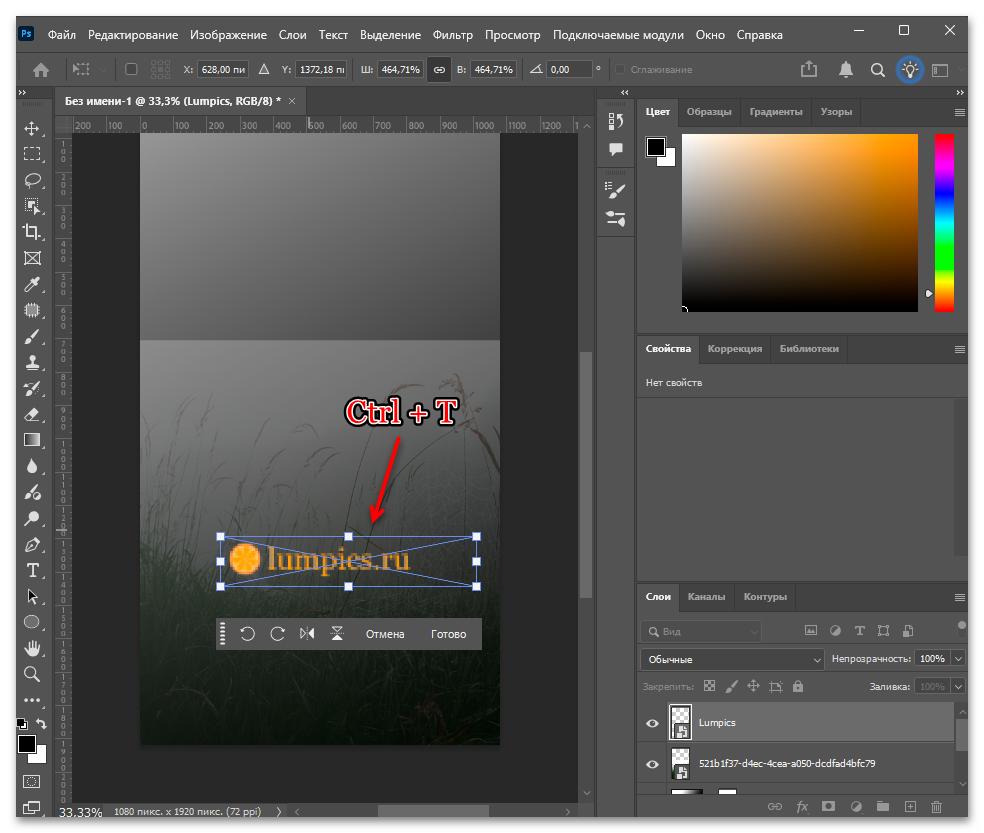The height and width of the screenshot is (833, 984).
Task: Toggle aspect ratio link between width and height
Action: (x=439, y=70)
